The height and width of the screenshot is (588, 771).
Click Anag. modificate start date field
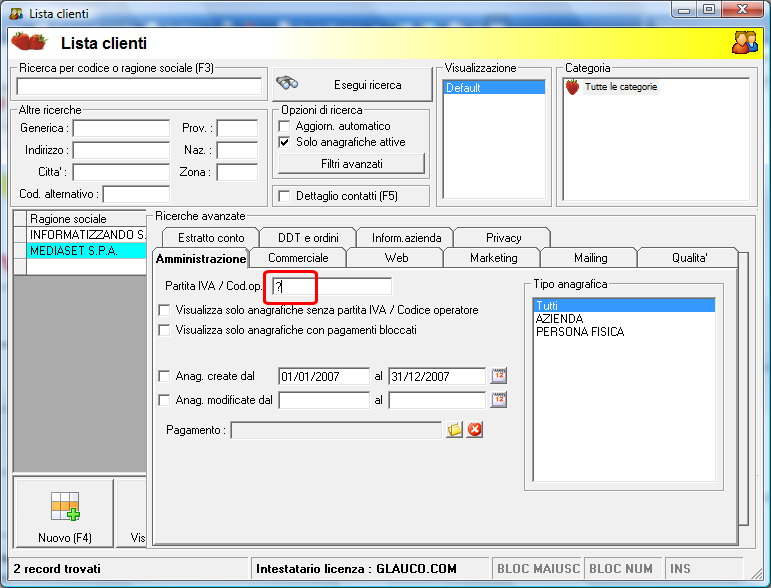pyautogui.click(x=324, y=400)
